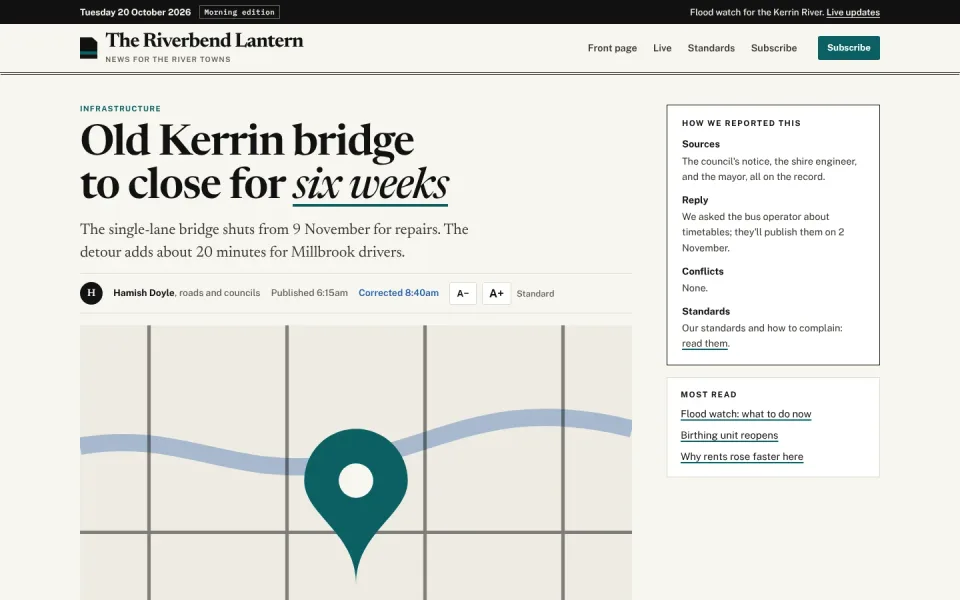
Task: Click the 'Published 6:15am' timestamp
Action: tap(309, 293)
